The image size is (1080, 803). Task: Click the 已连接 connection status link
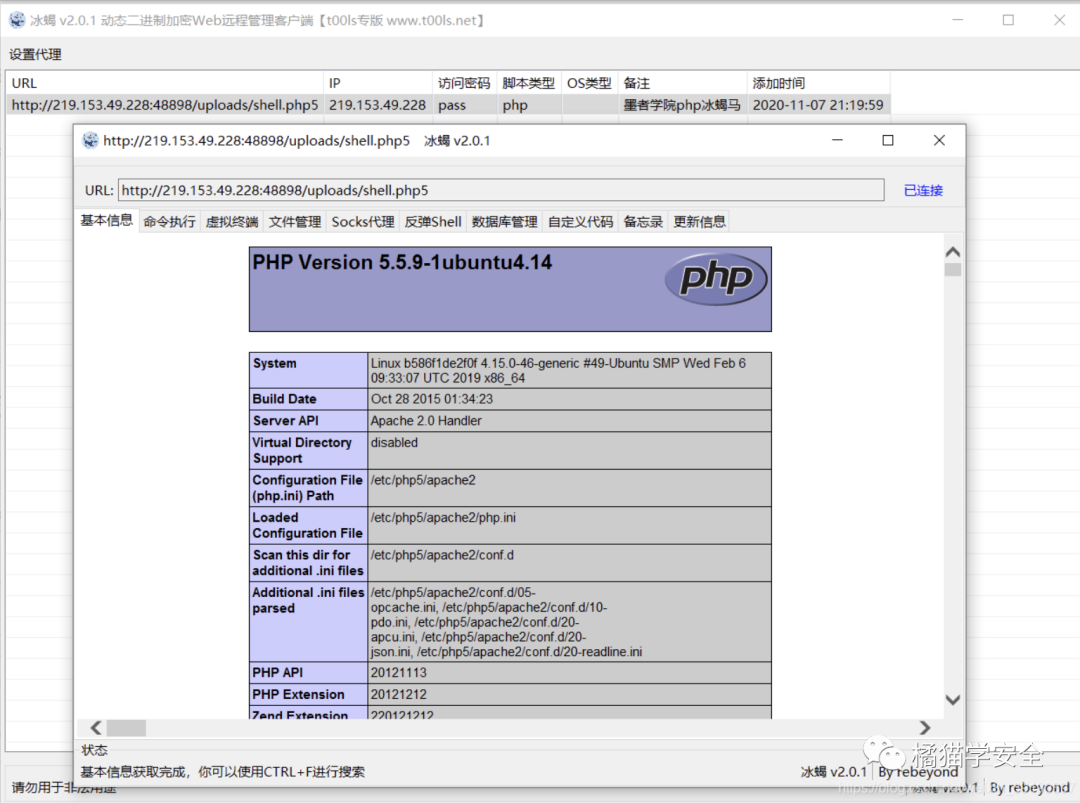(x=923, y=190)
